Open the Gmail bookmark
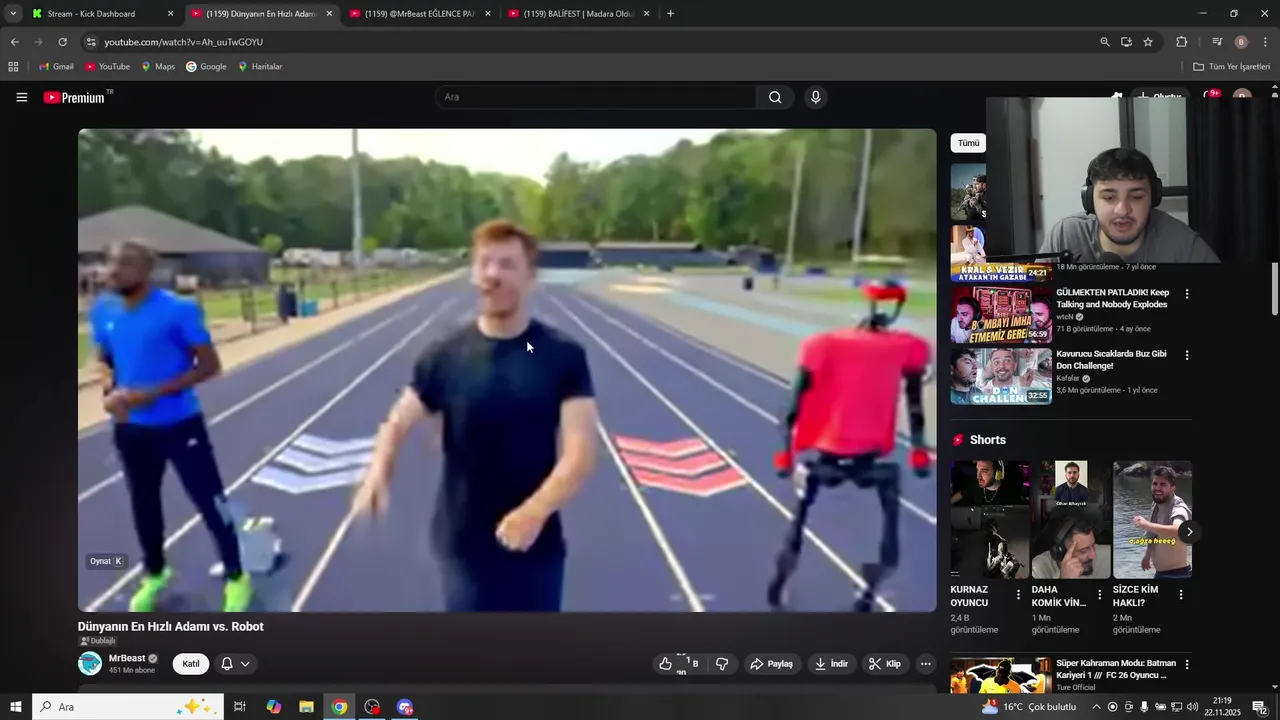This screenshot has width=1280, height=720. coord(56,67)
